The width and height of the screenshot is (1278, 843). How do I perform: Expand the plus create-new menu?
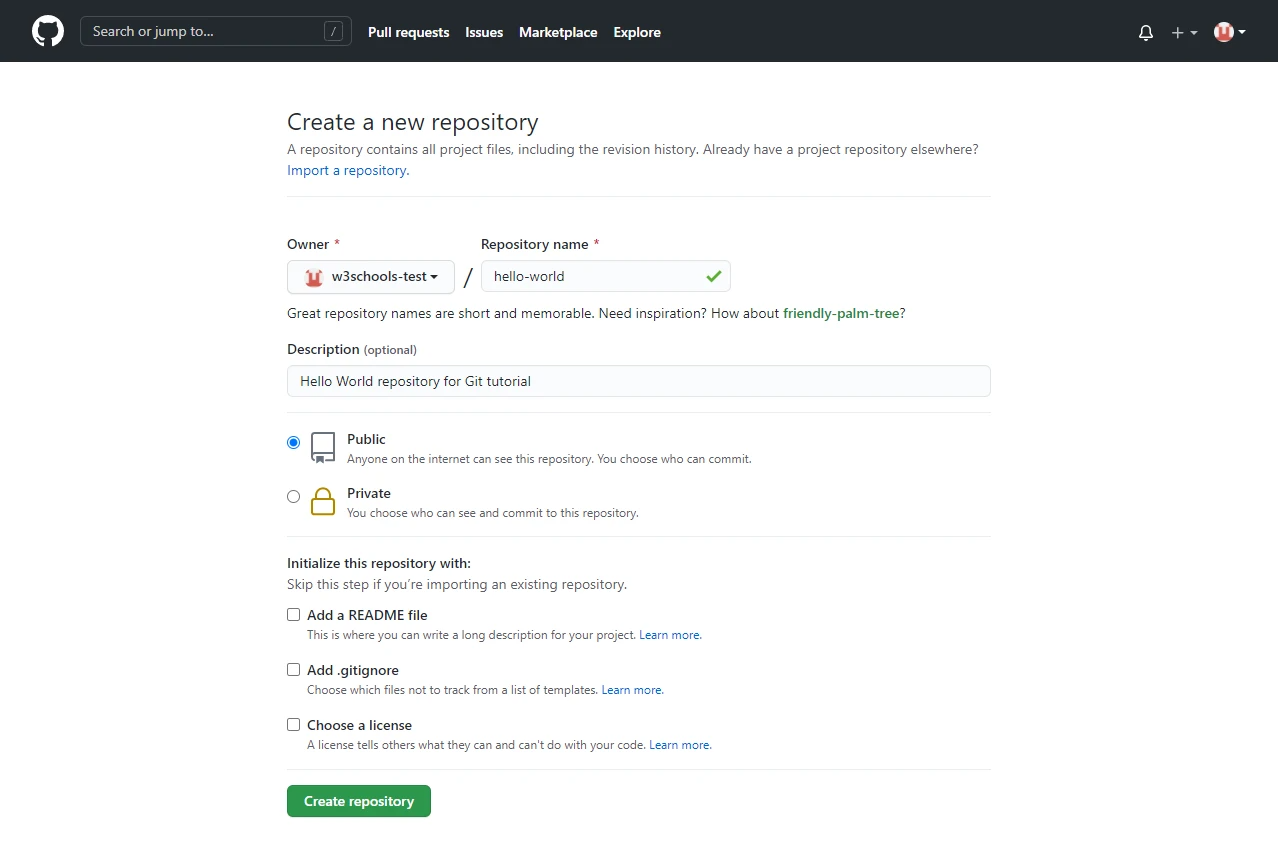[1184, 32]
